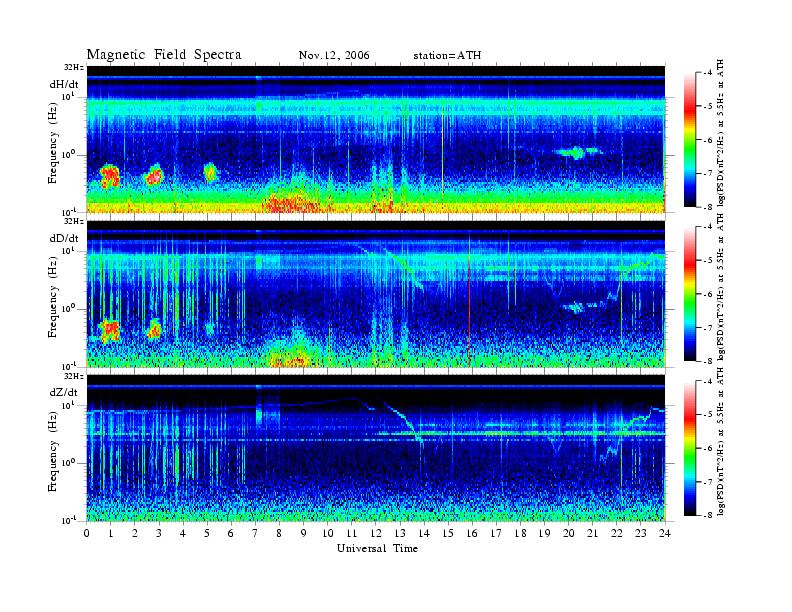Viewport: 792px width, 612px height.
Task: Click hour 20 on the Universal Time axis
Action: point(569,533)
